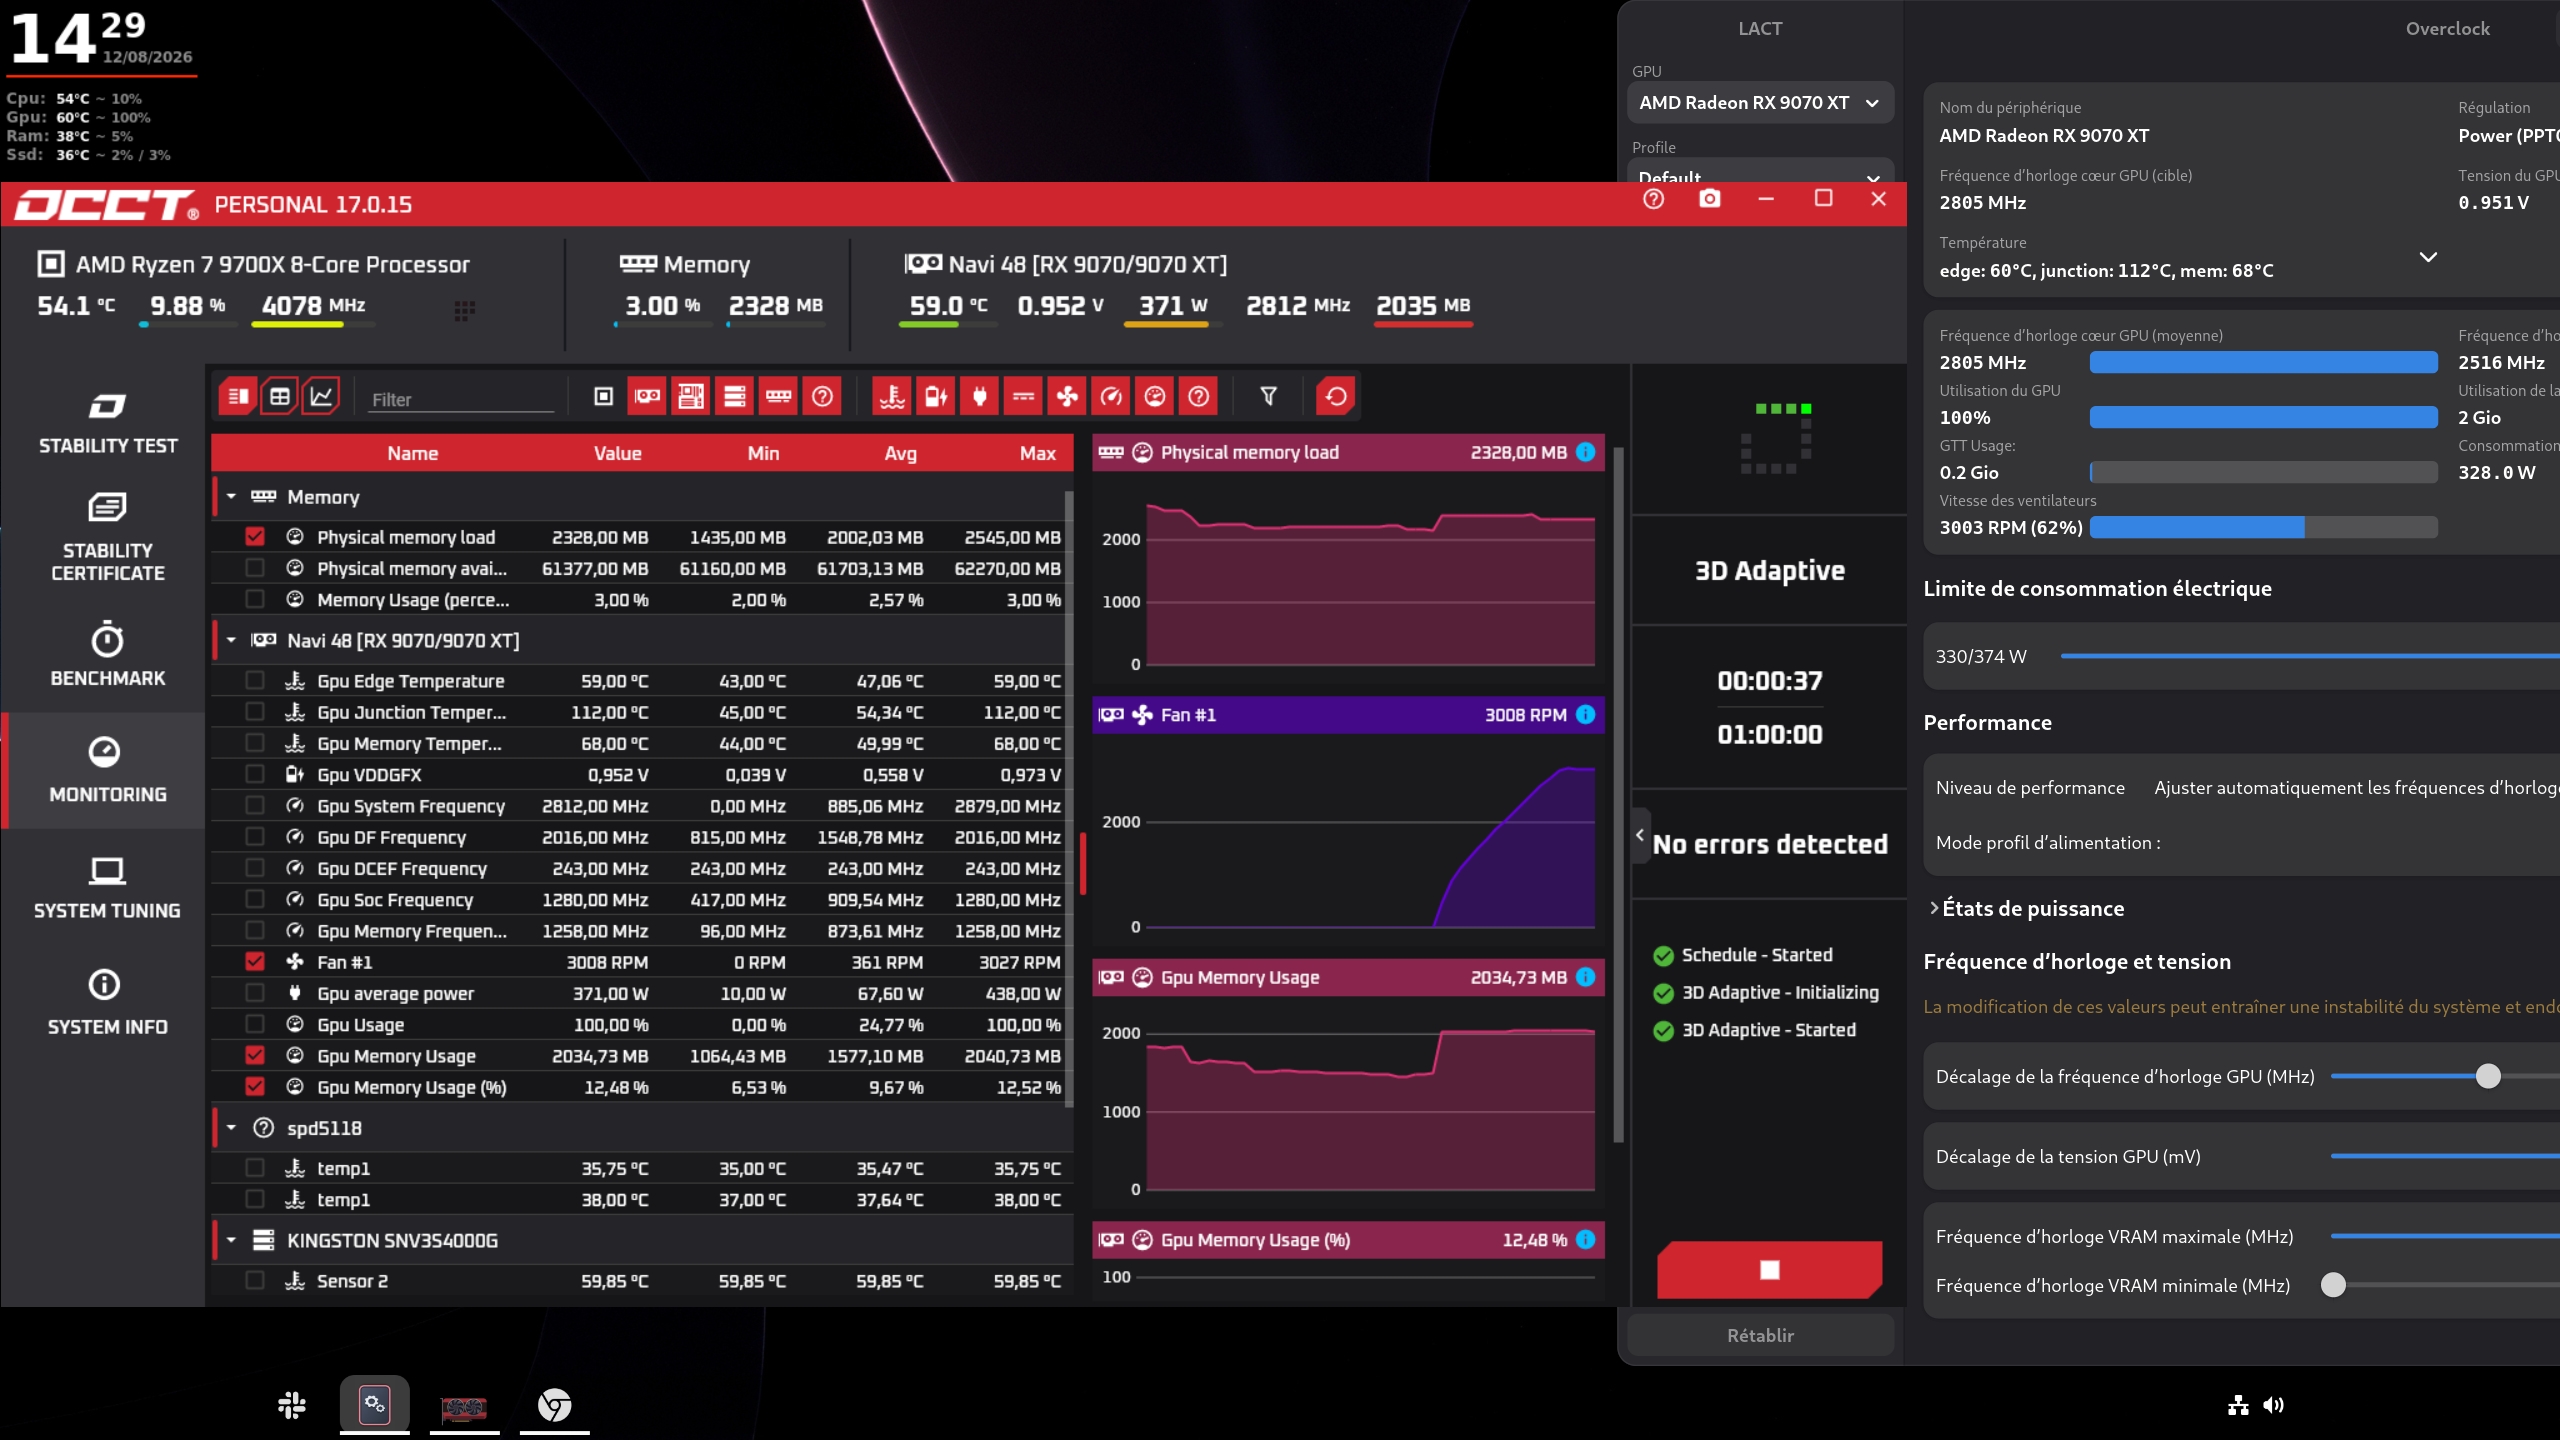Toggle the motherboard source filter icon
The image size is (2560, 1440).
coord(691,397)
